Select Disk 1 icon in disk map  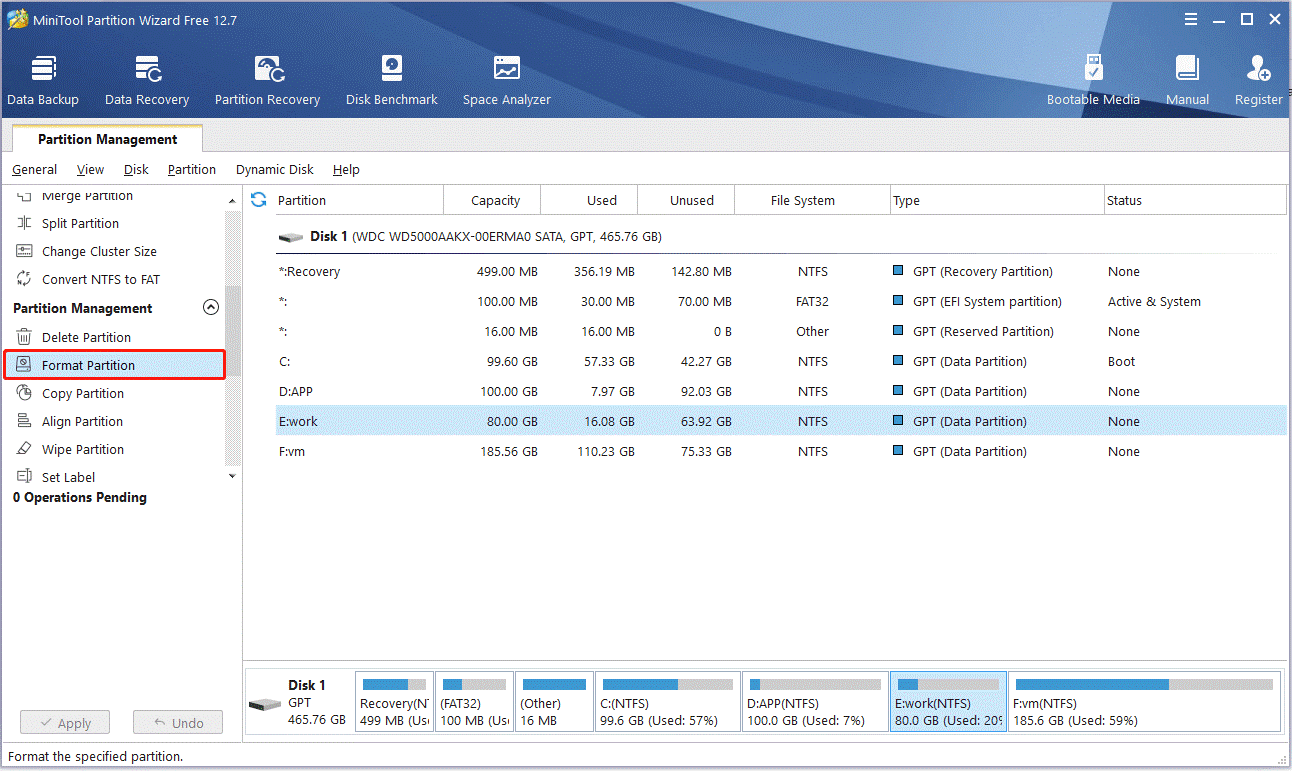(x=265, y=705)
